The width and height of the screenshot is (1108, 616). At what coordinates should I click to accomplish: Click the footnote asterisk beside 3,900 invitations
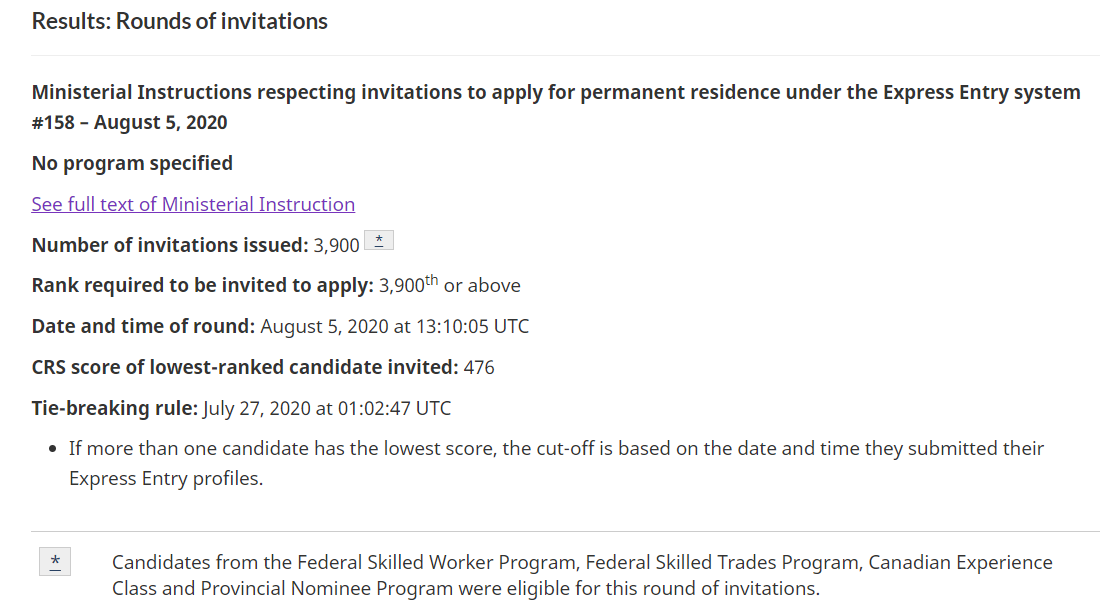pos(379,241)
